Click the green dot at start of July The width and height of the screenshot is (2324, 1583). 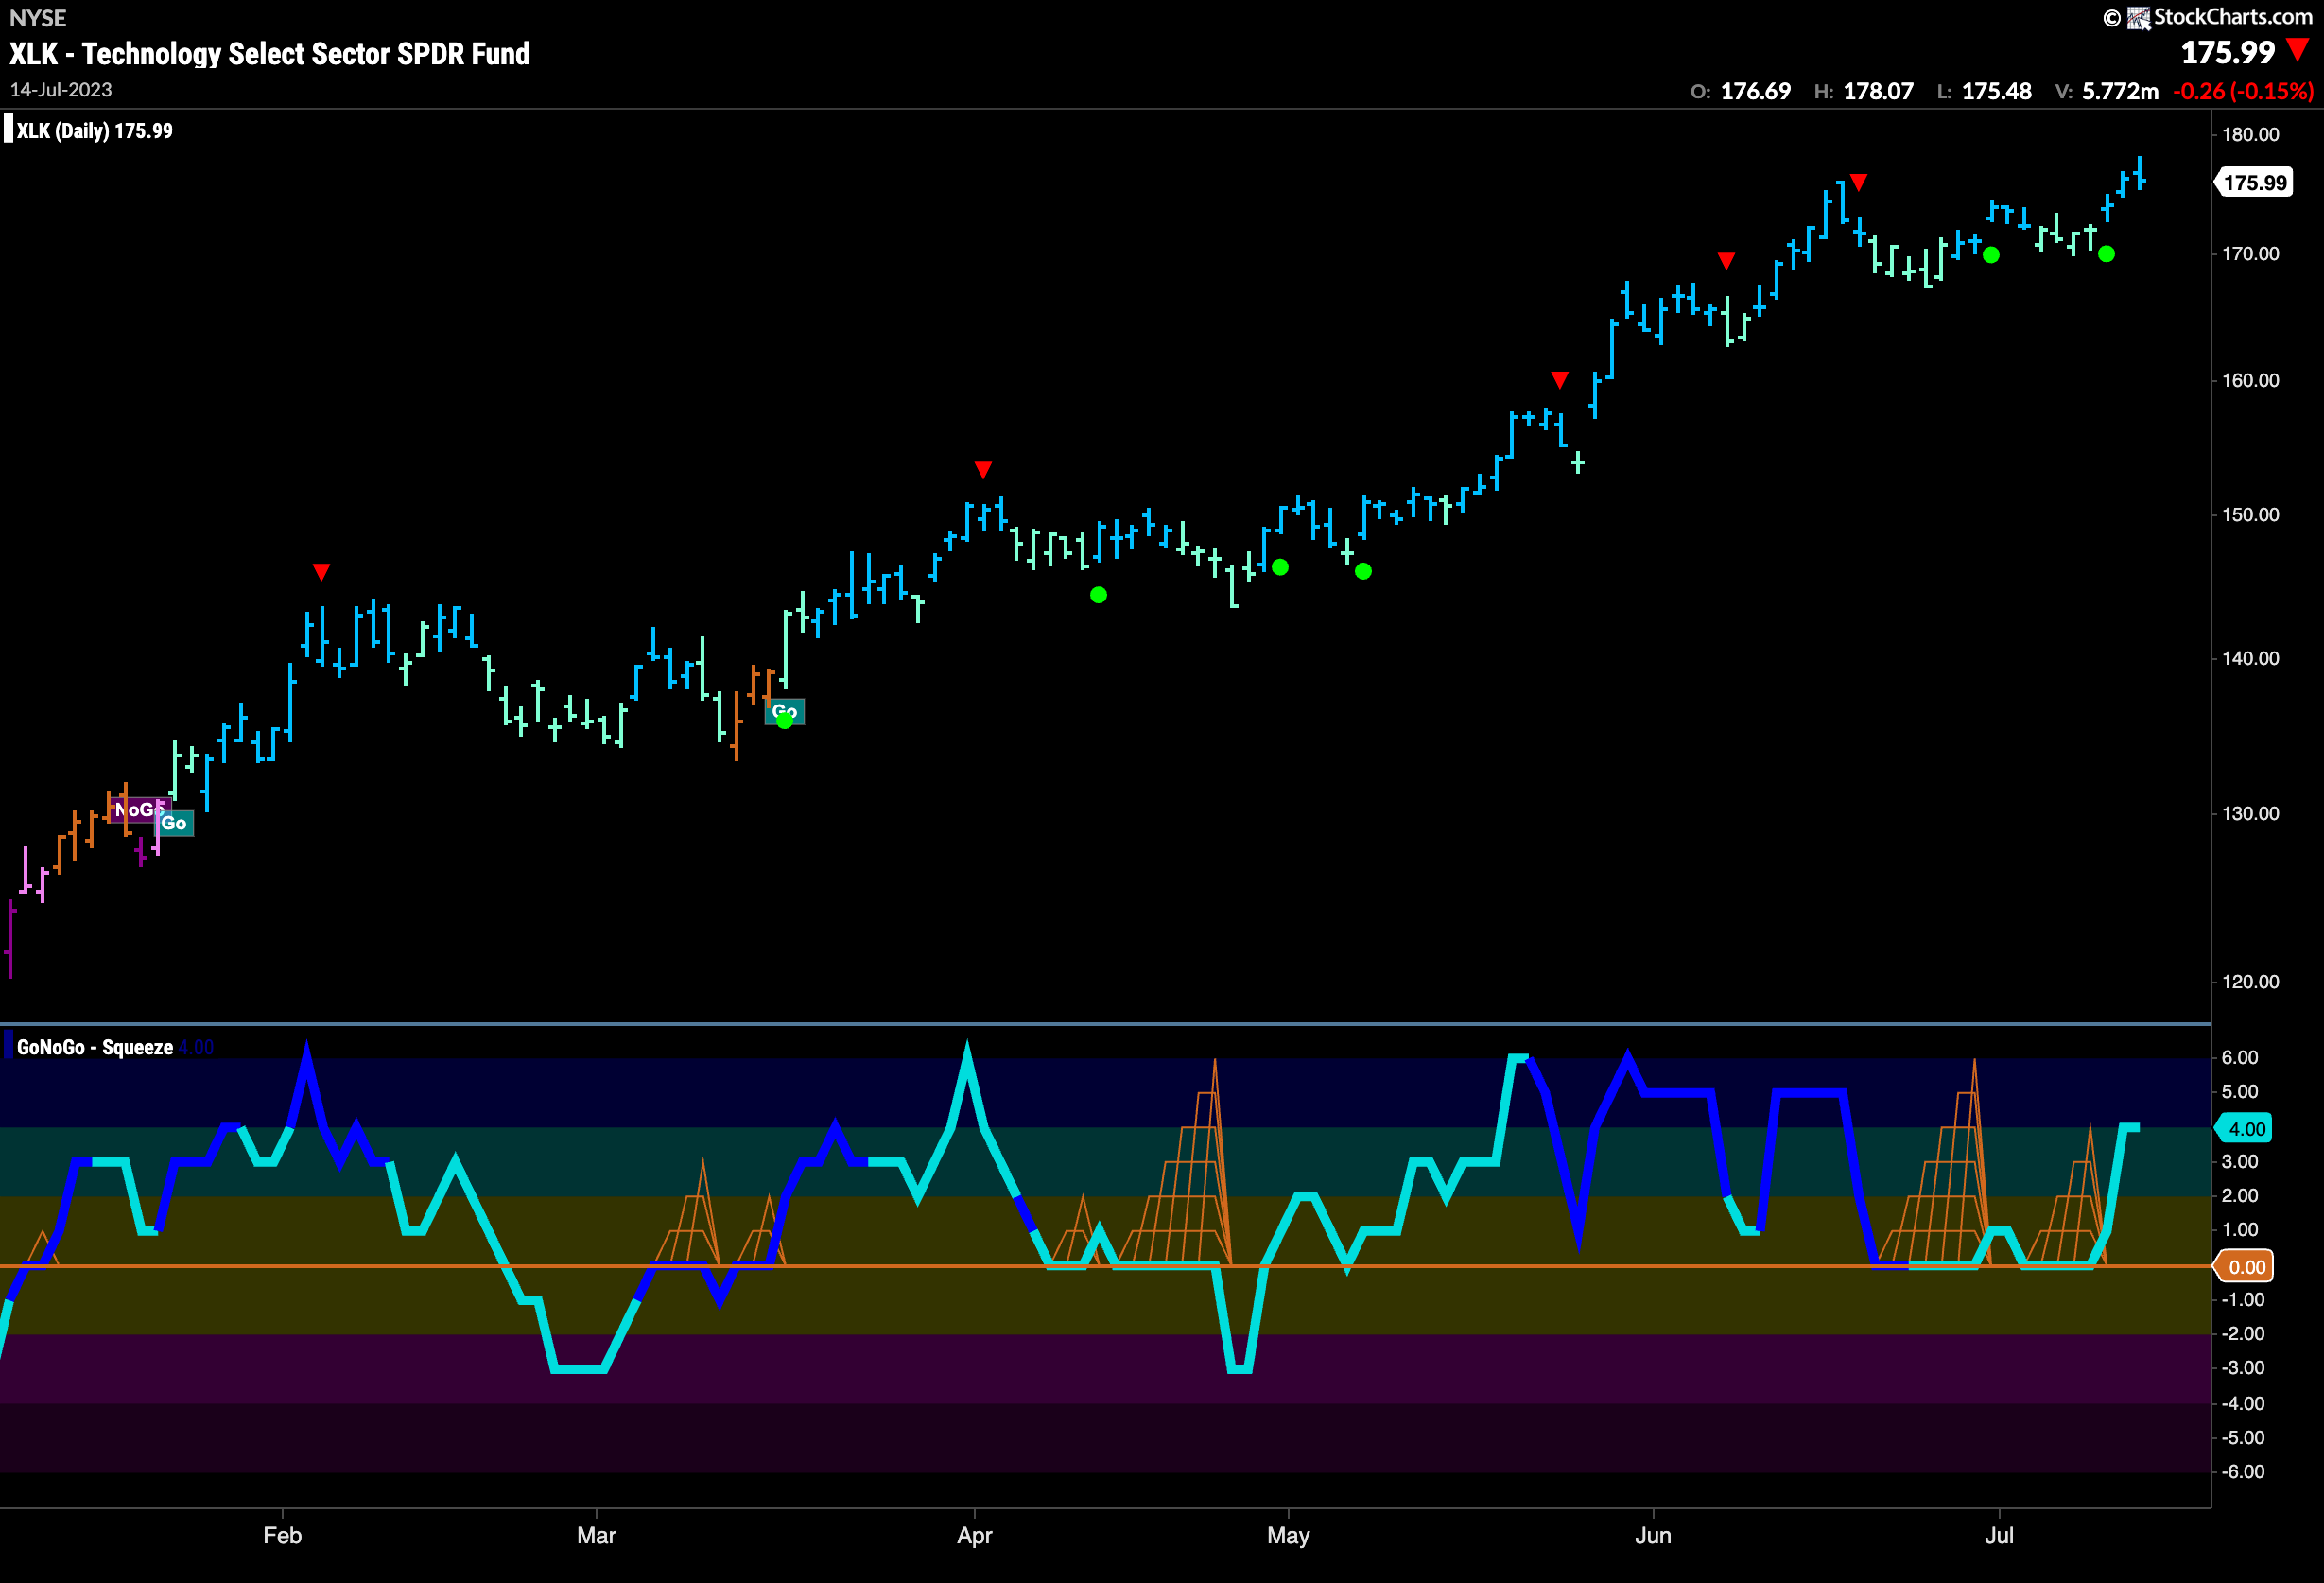pos(1991,255)
